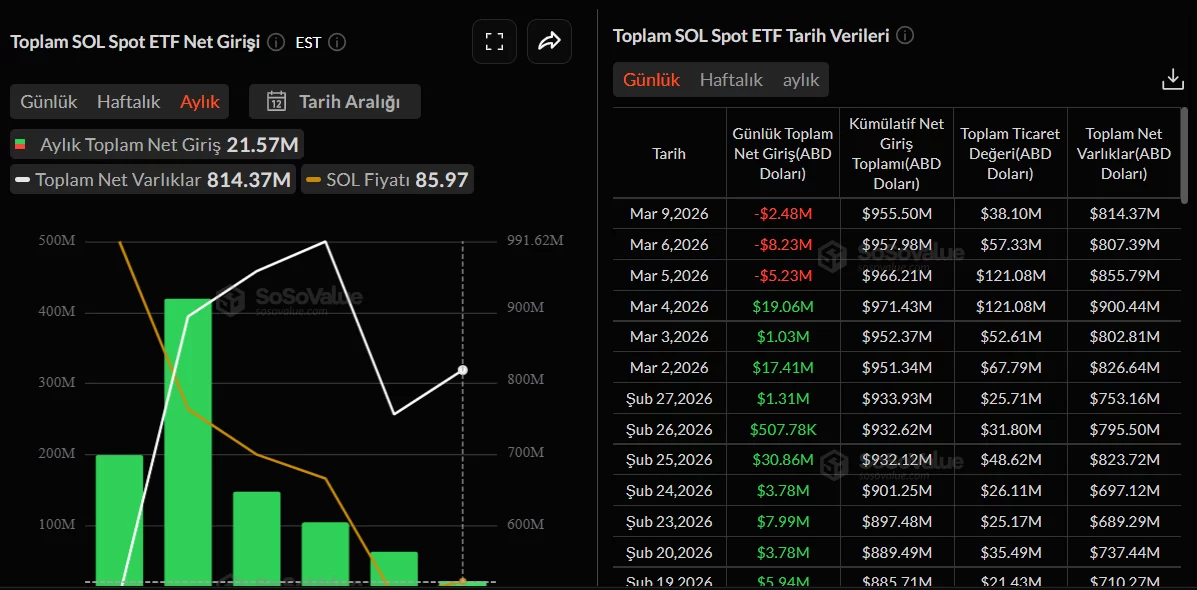Image resolution: width=1197 pixels, height=590 pixels.
Task: Toggle the SOL Fiyatı price line
Action: click(x=386, y=180)
